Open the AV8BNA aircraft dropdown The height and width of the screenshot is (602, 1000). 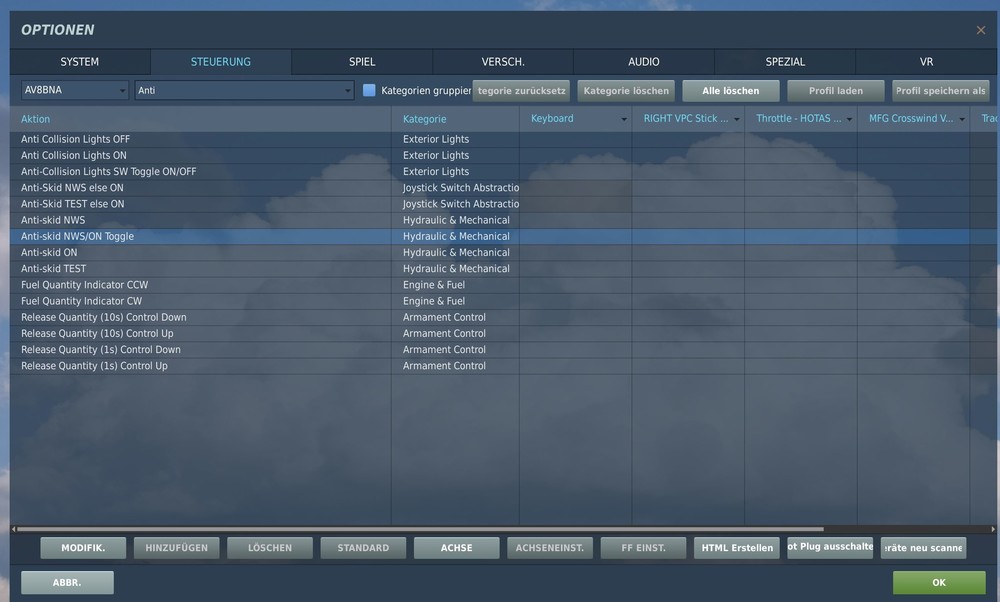pyautogui.click(x=75, y=90)
